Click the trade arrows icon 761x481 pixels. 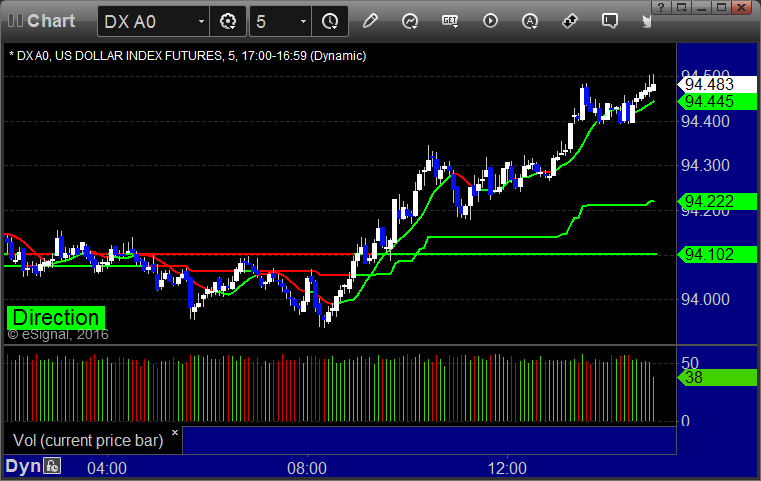[570, 21]
